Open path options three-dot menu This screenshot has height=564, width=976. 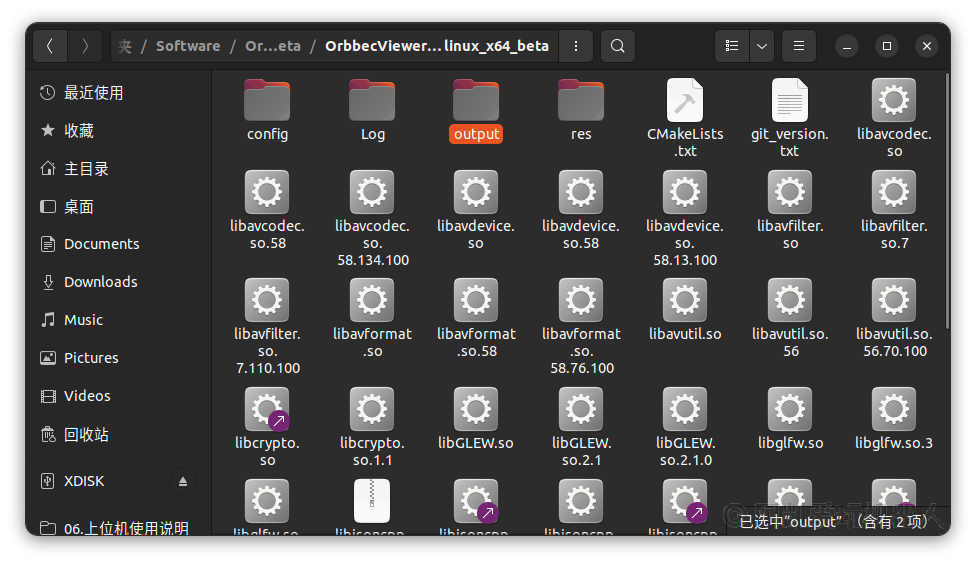pos(575,46)
